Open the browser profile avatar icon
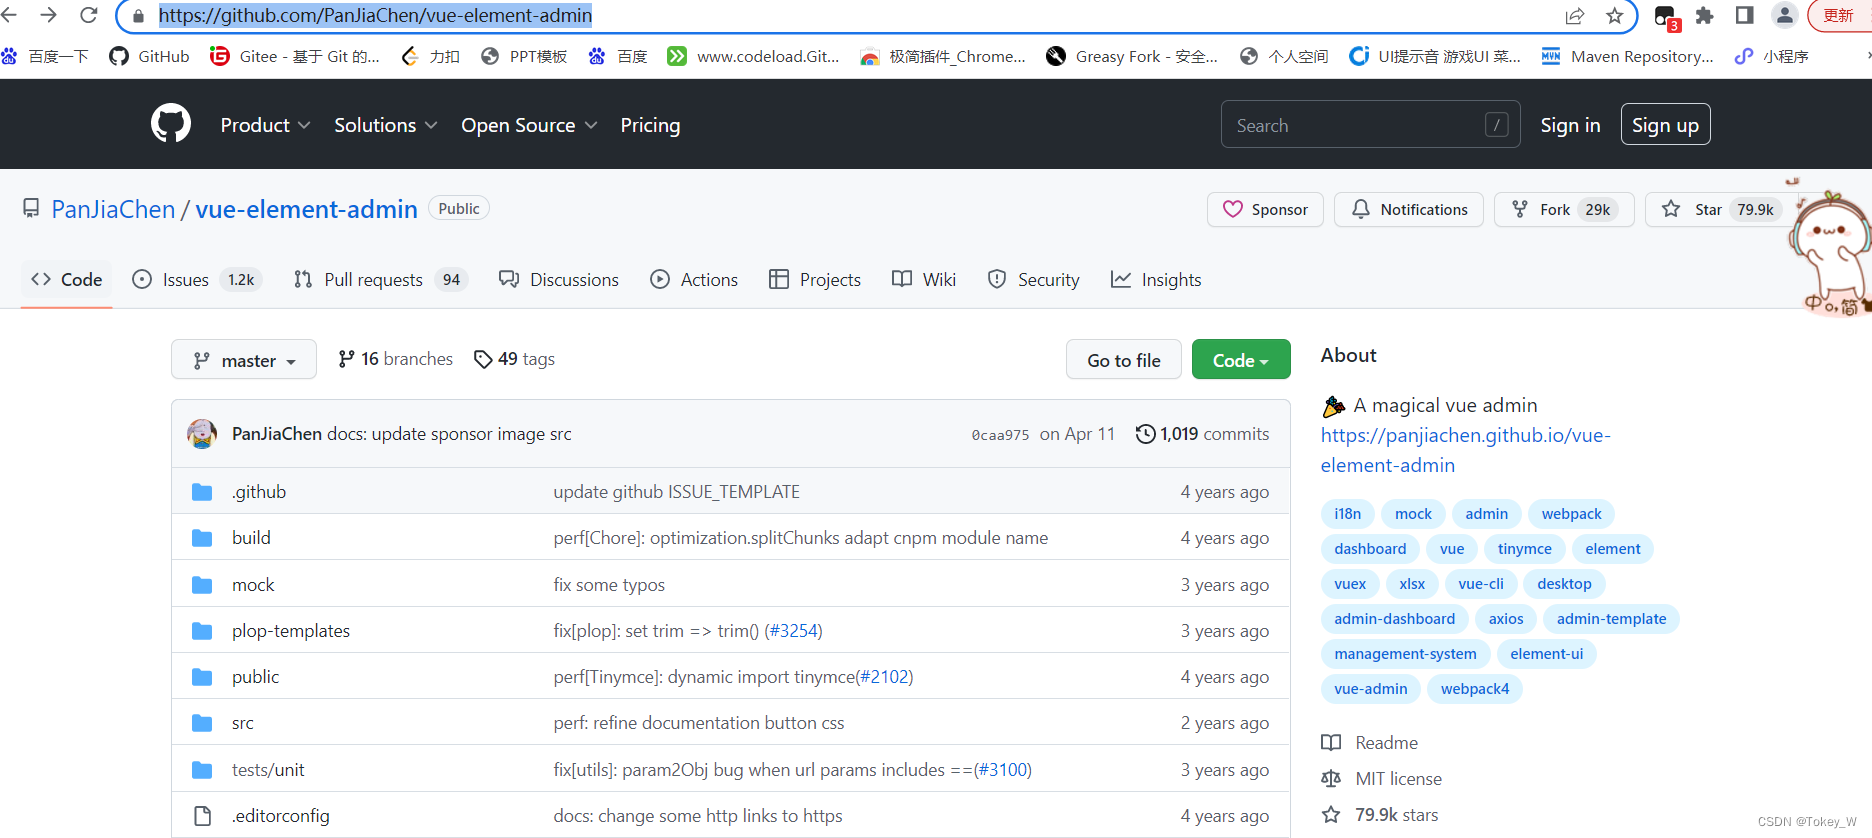 pos(1784,15)
